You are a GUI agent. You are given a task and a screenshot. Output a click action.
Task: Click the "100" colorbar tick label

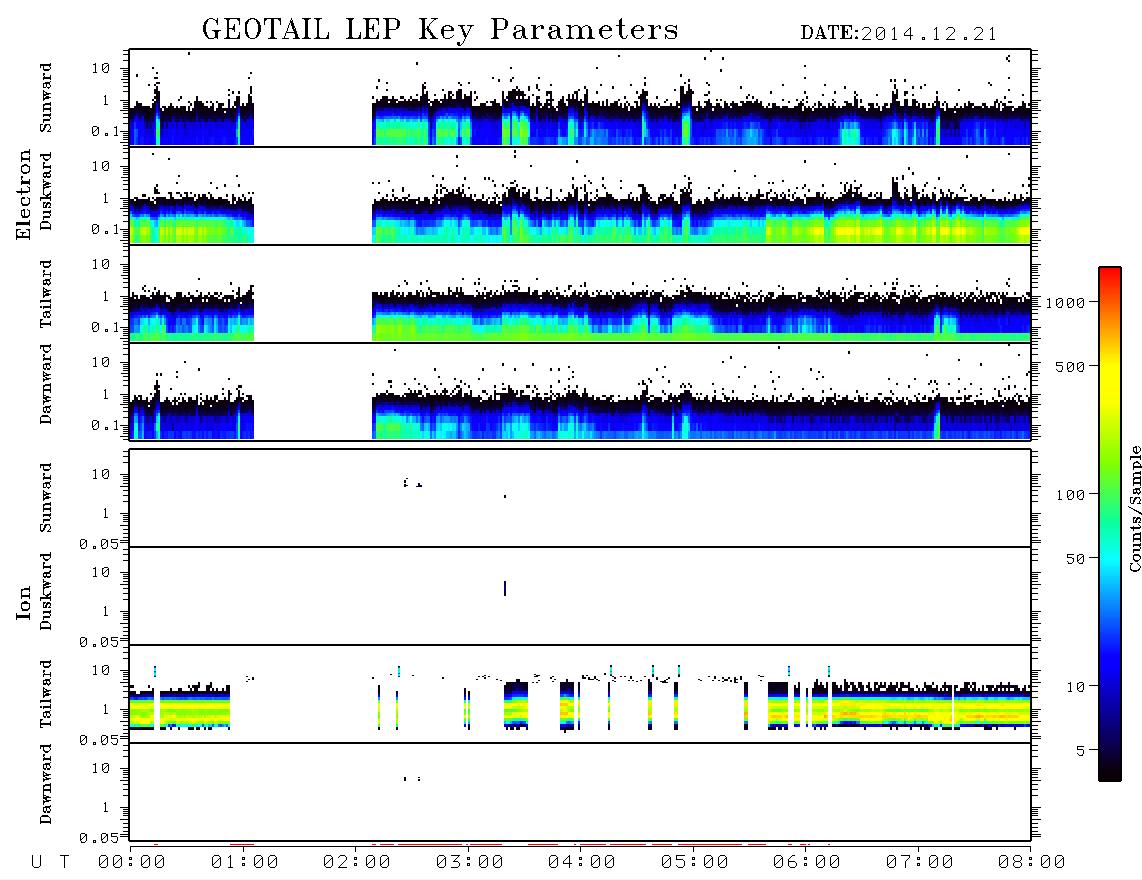pyautogui.click(x=1070, y=495)
